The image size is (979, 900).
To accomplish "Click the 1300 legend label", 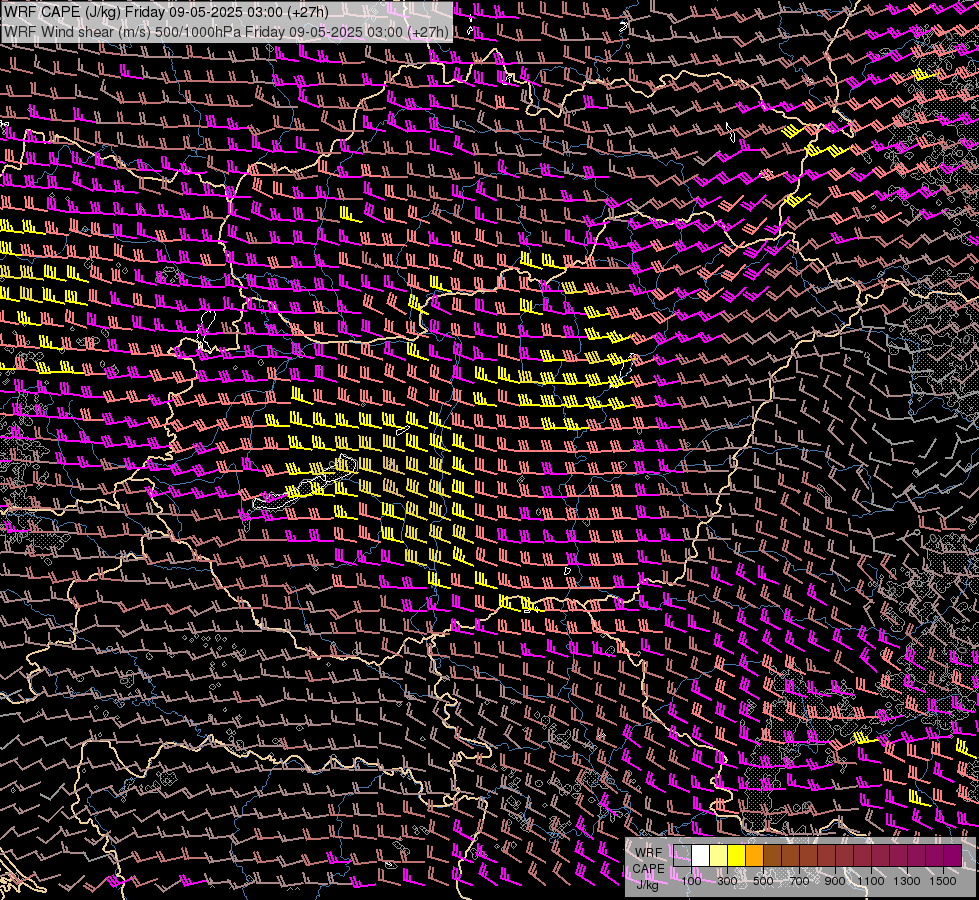I will click(907, 881).
